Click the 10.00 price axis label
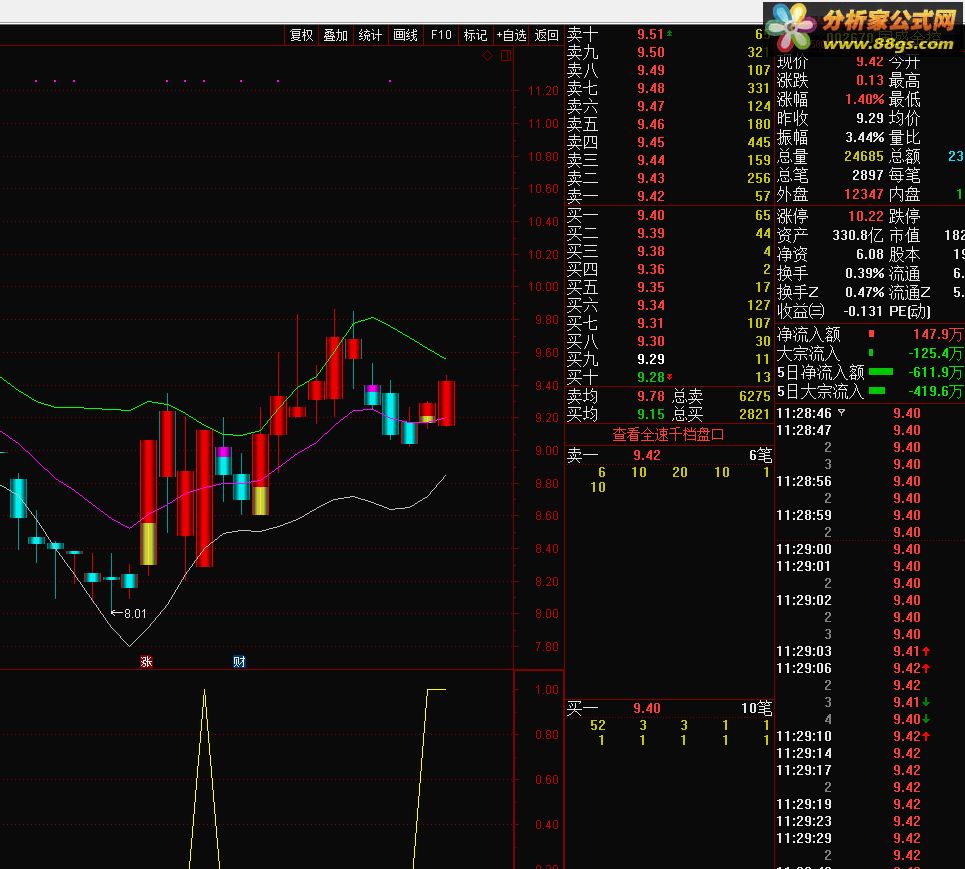This screenshot has height=869, width=965. 543,287
